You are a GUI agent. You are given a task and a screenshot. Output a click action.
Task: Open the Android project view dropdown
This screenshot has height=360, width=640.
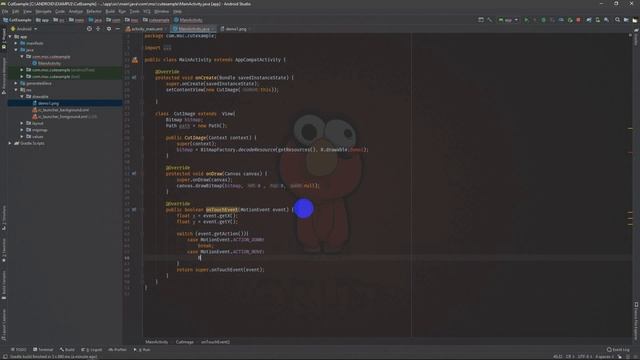tap(24, 29)
